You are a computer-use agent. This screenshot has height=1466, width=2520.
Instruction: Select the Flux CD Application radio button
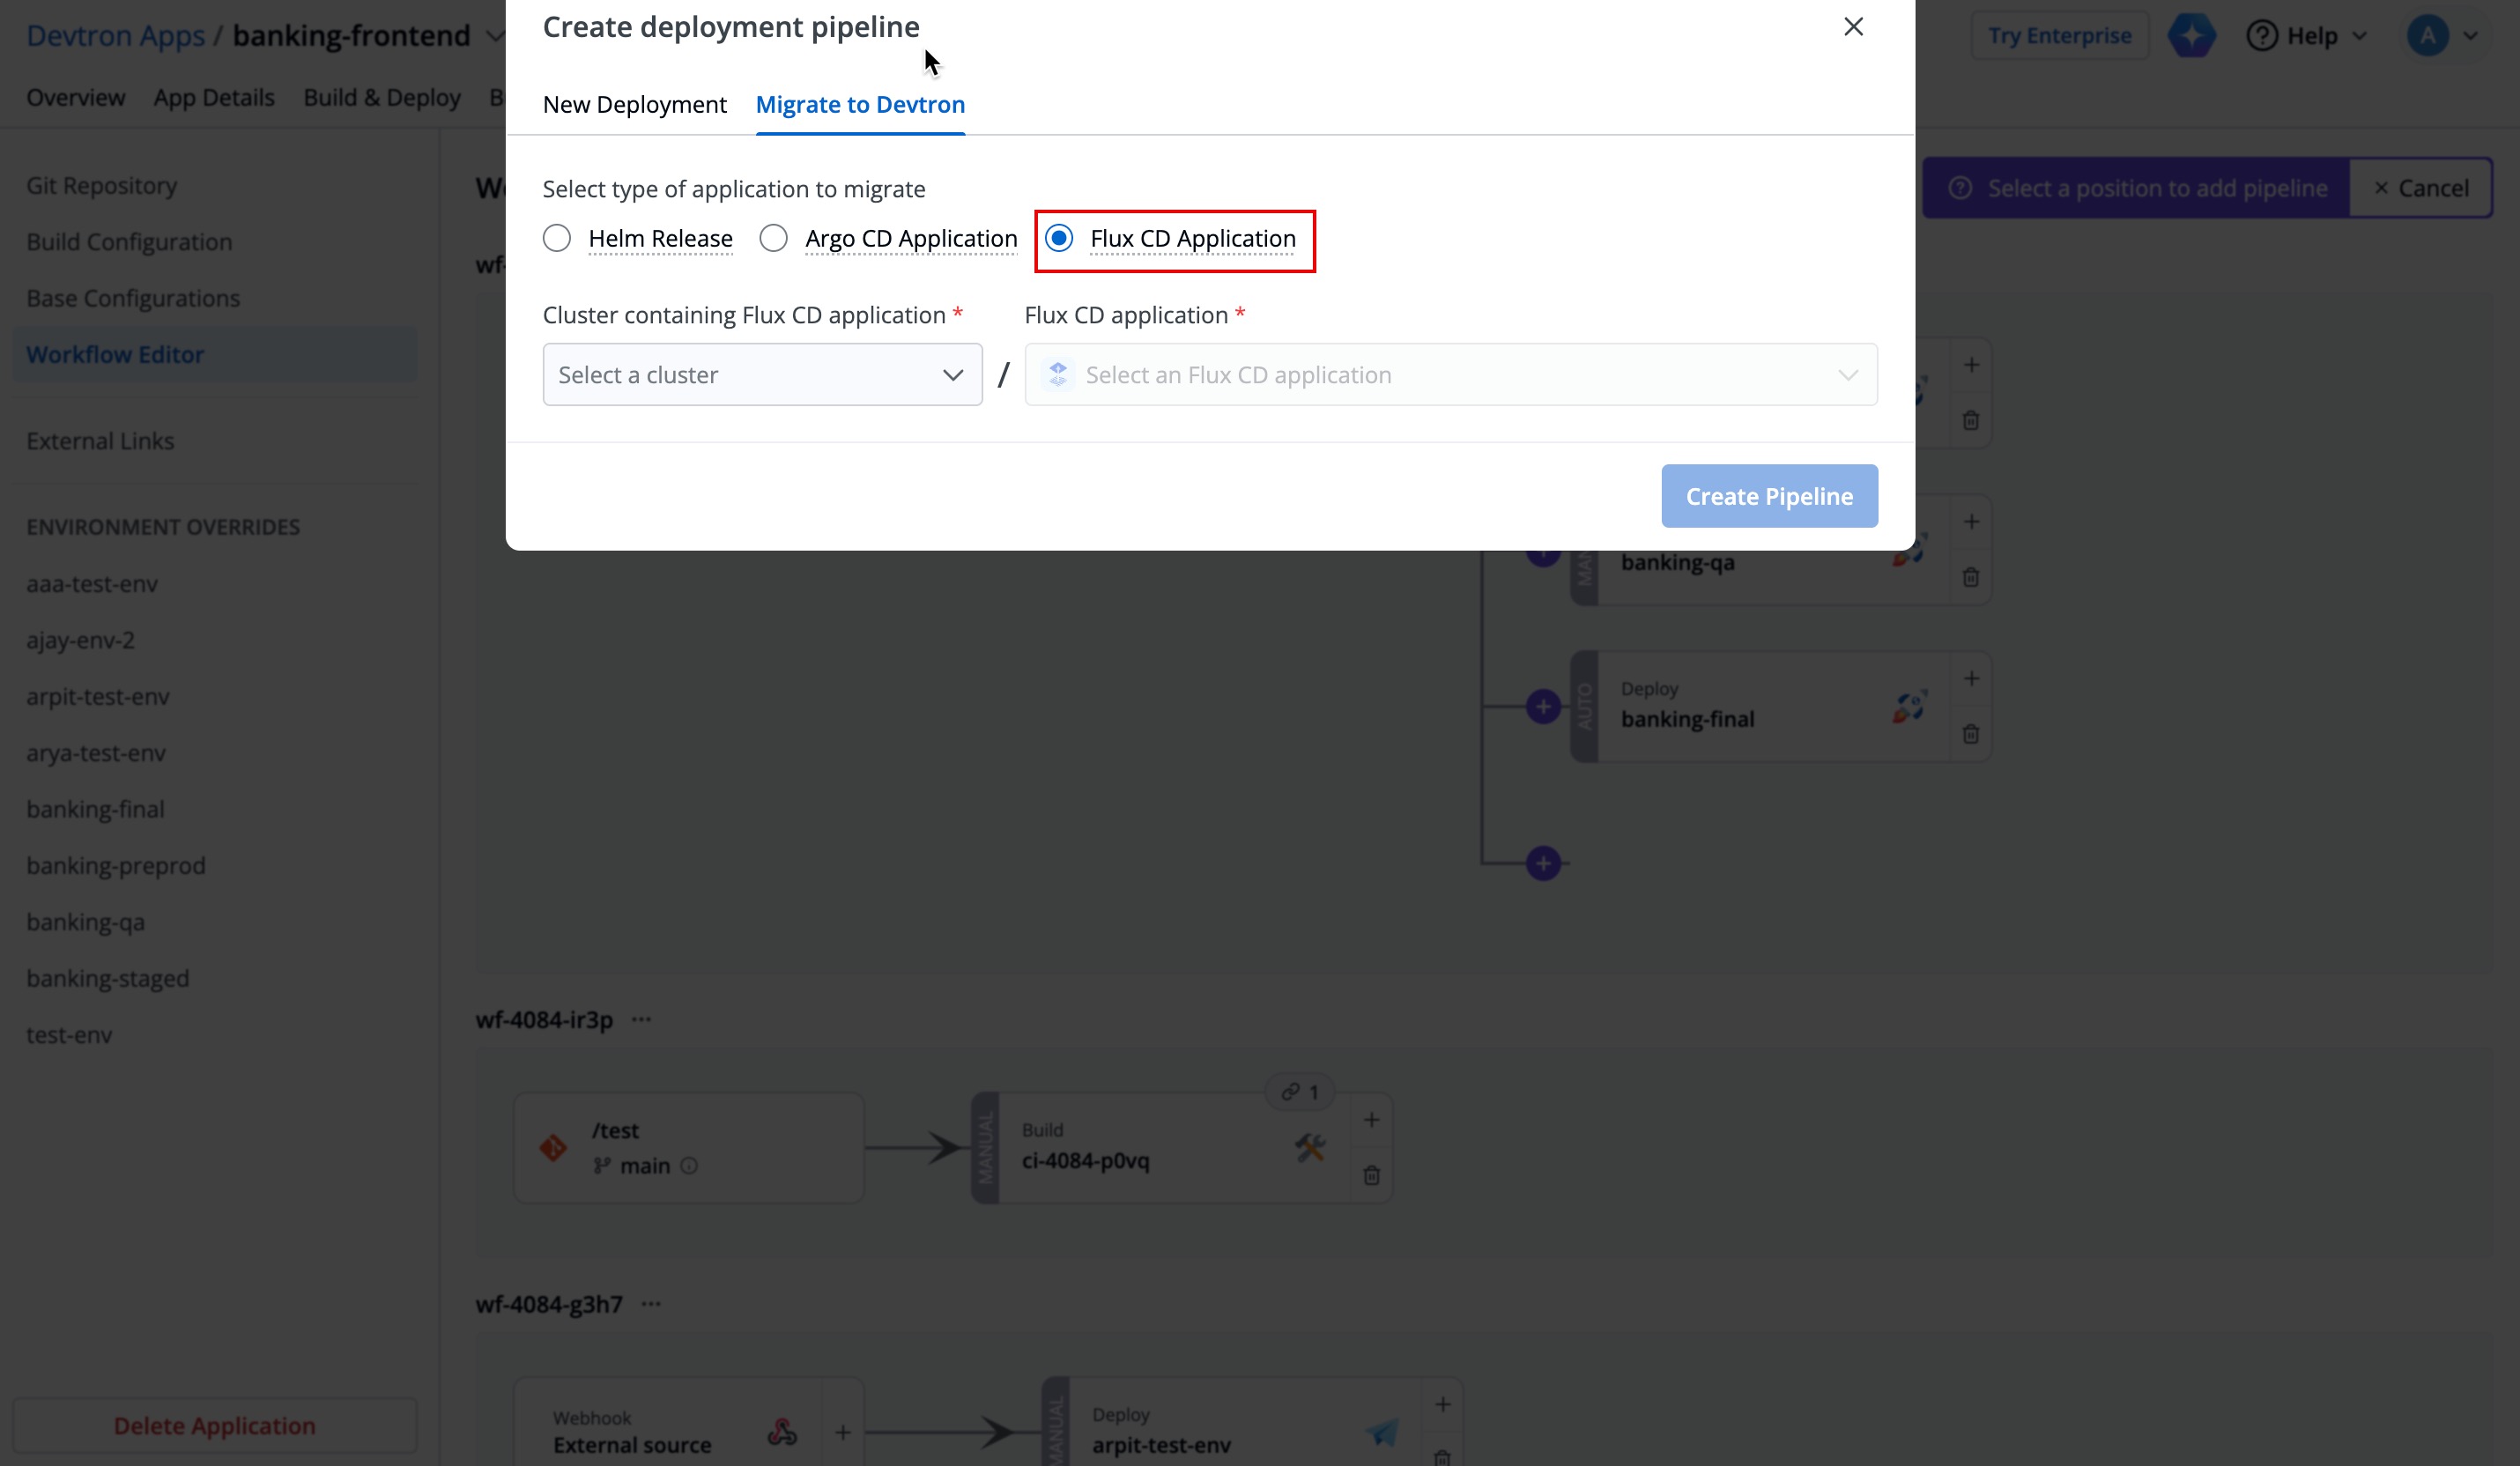1059,238
